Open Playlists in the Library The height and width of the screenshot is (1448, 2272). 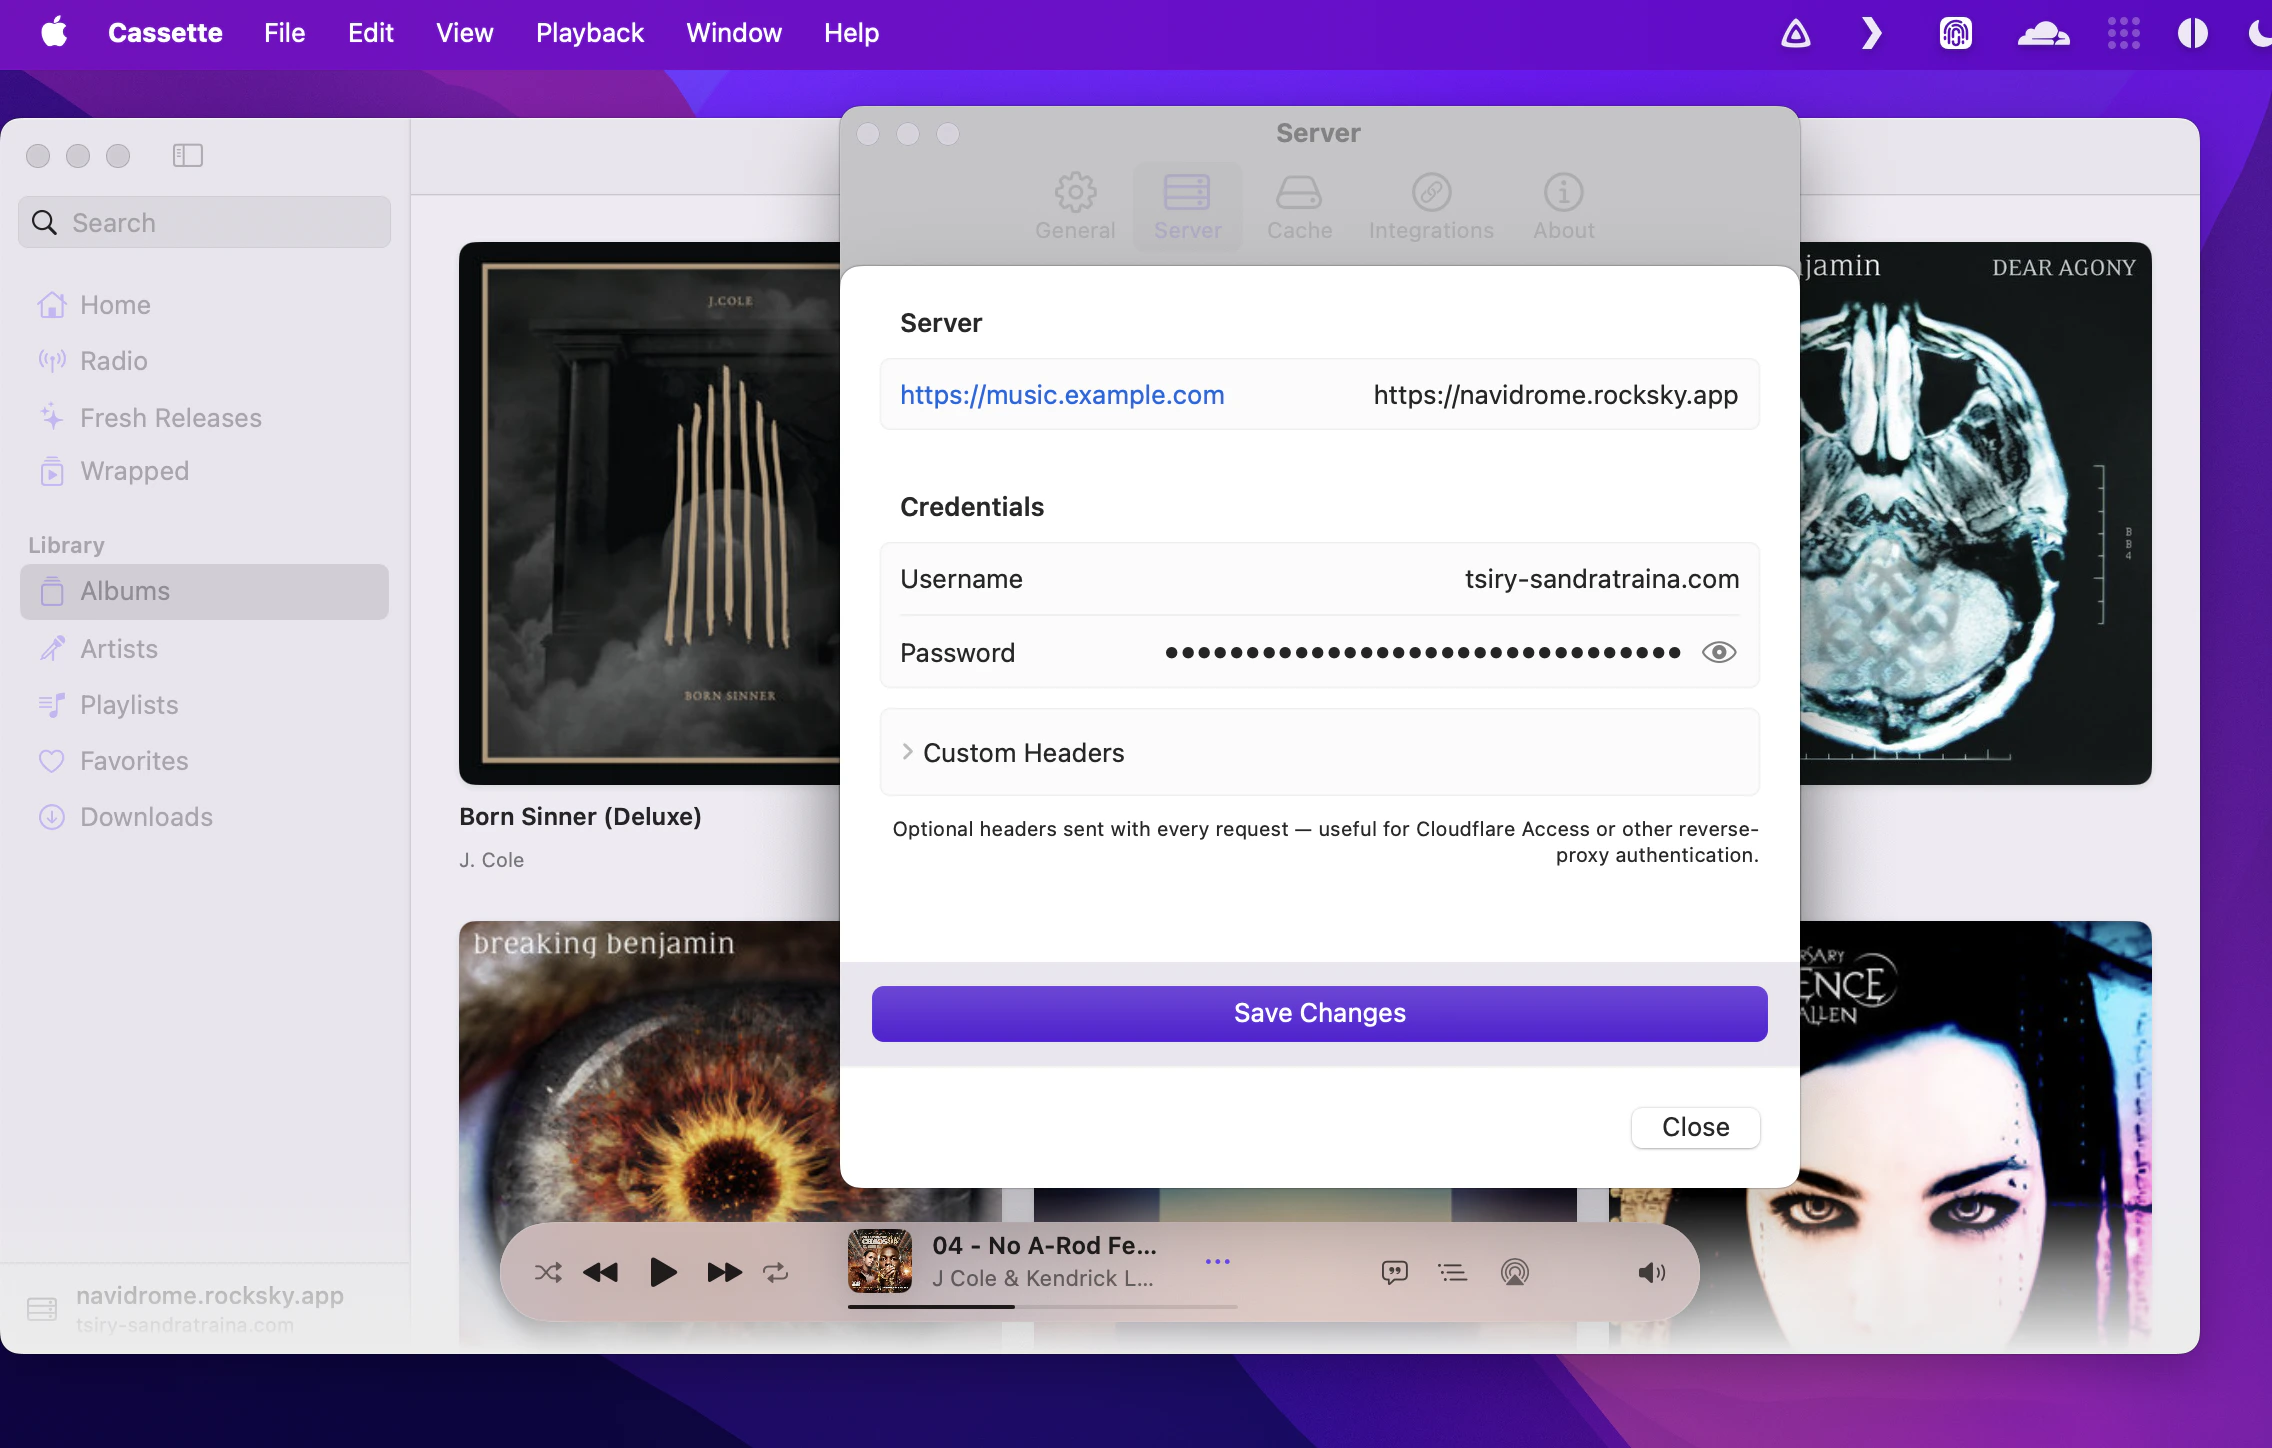pos(204,705)
